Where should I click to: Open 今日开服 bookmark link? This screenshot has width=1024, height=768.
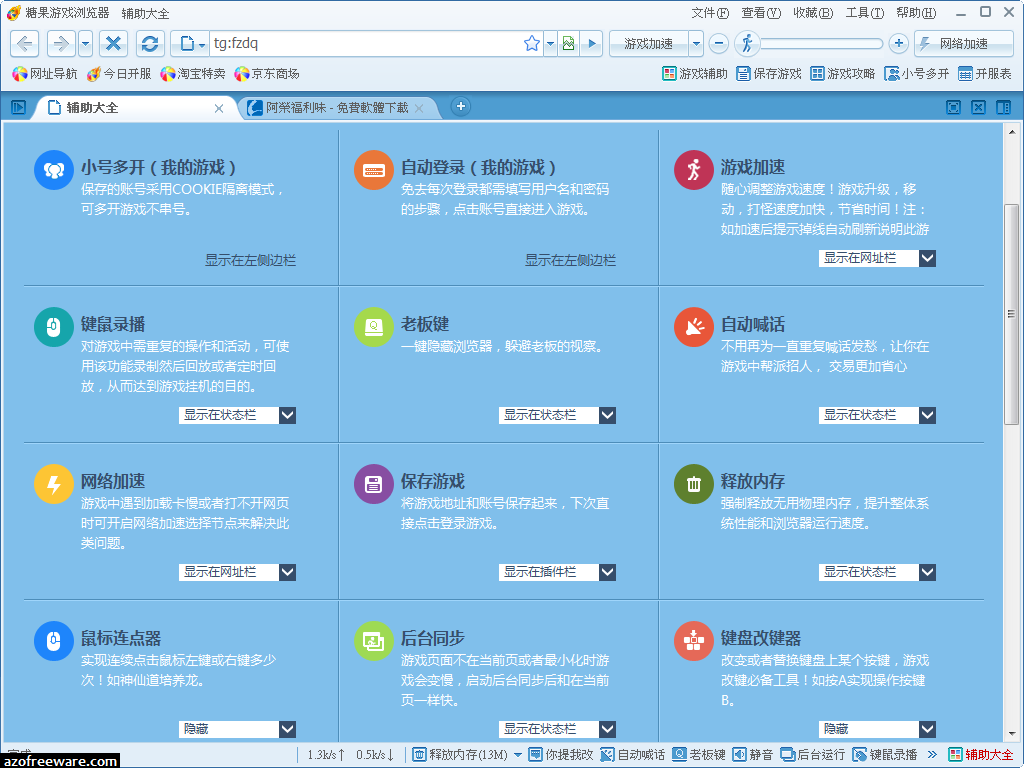tap(118, 74)
